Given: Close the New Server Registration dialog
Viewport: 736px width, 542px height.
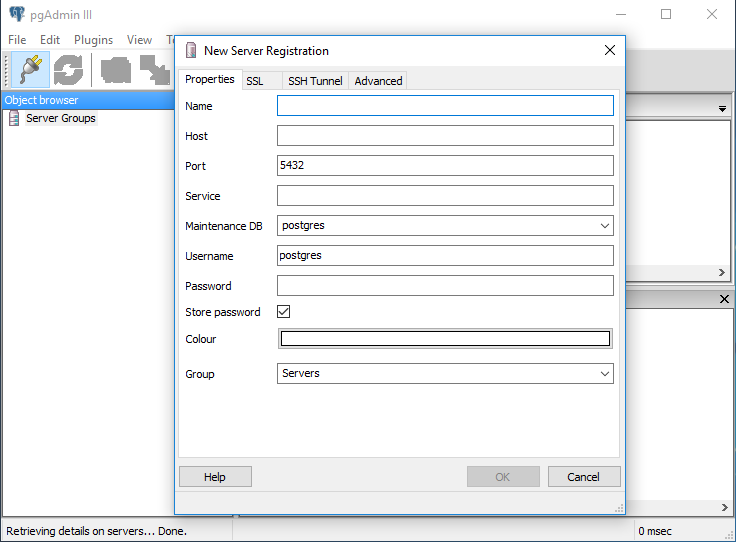Looking at the screenshot, I should click(610, 50).
